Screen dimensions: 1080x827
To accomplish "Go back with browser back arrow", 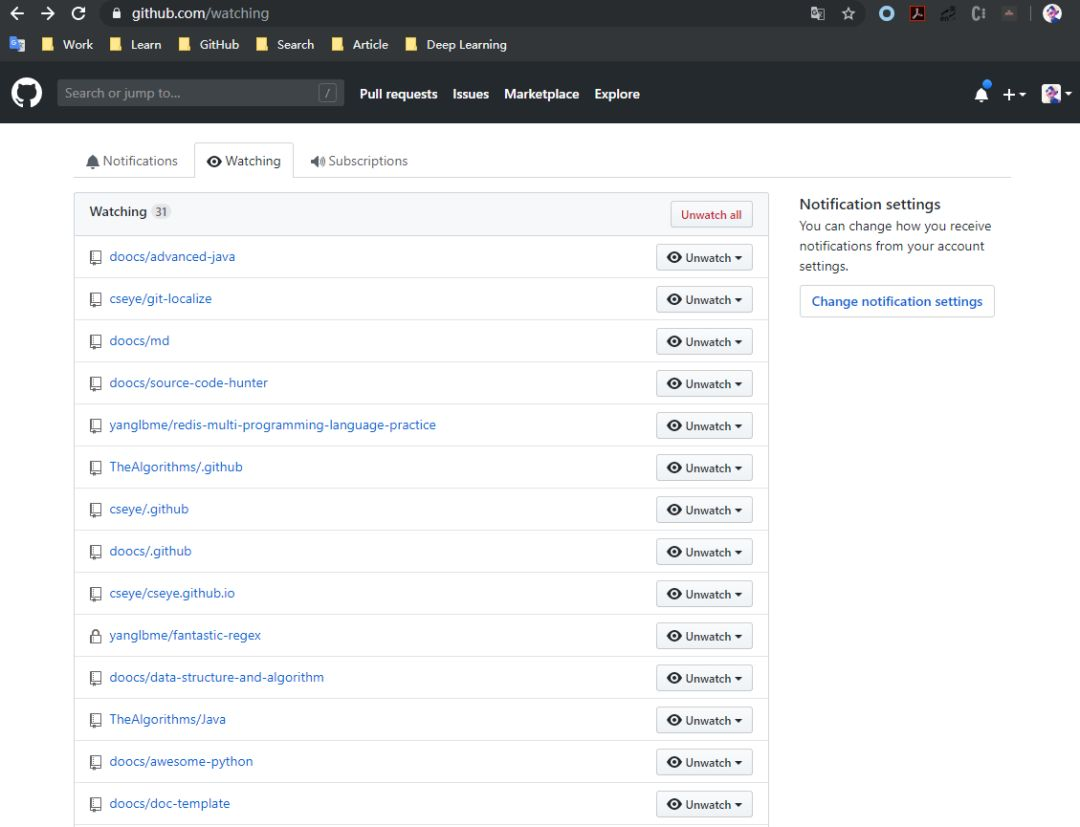I will 17,13.
